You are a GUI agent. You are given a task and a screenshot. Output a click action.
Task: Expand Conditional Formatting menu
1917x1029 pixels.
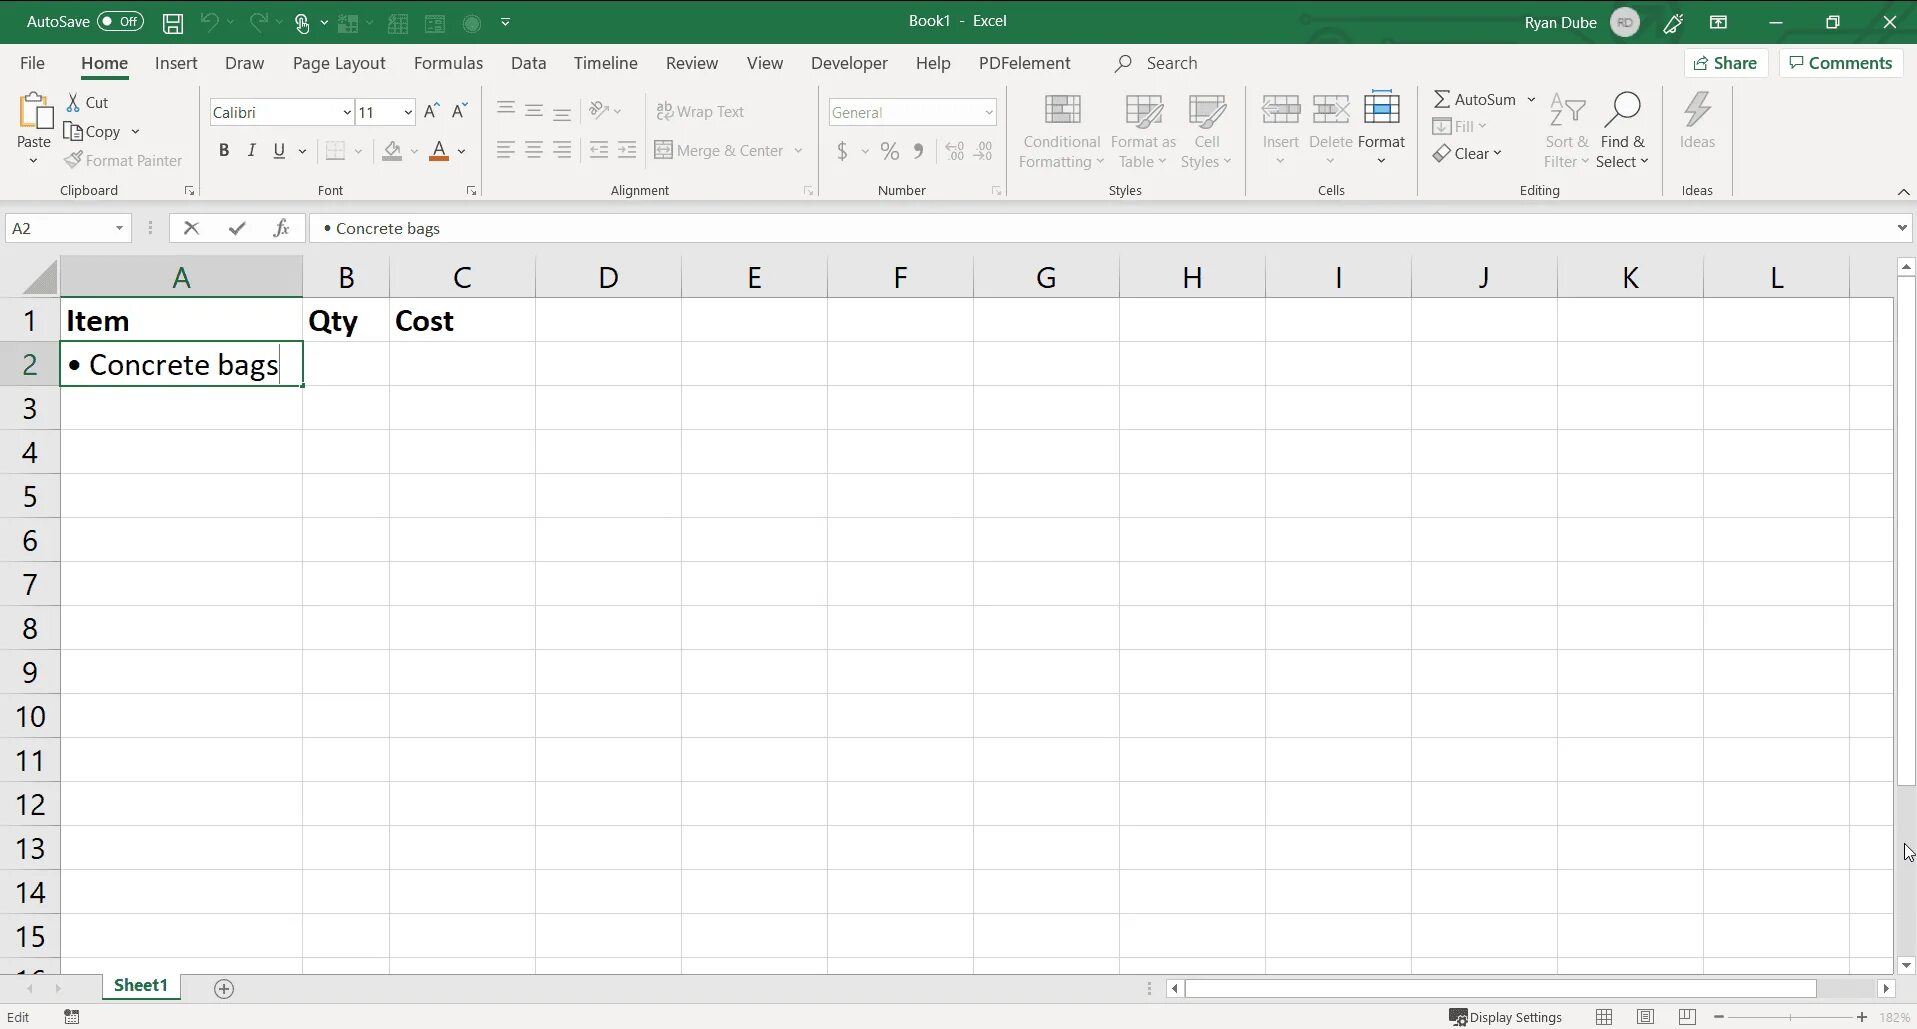[x=1061, y=131]
